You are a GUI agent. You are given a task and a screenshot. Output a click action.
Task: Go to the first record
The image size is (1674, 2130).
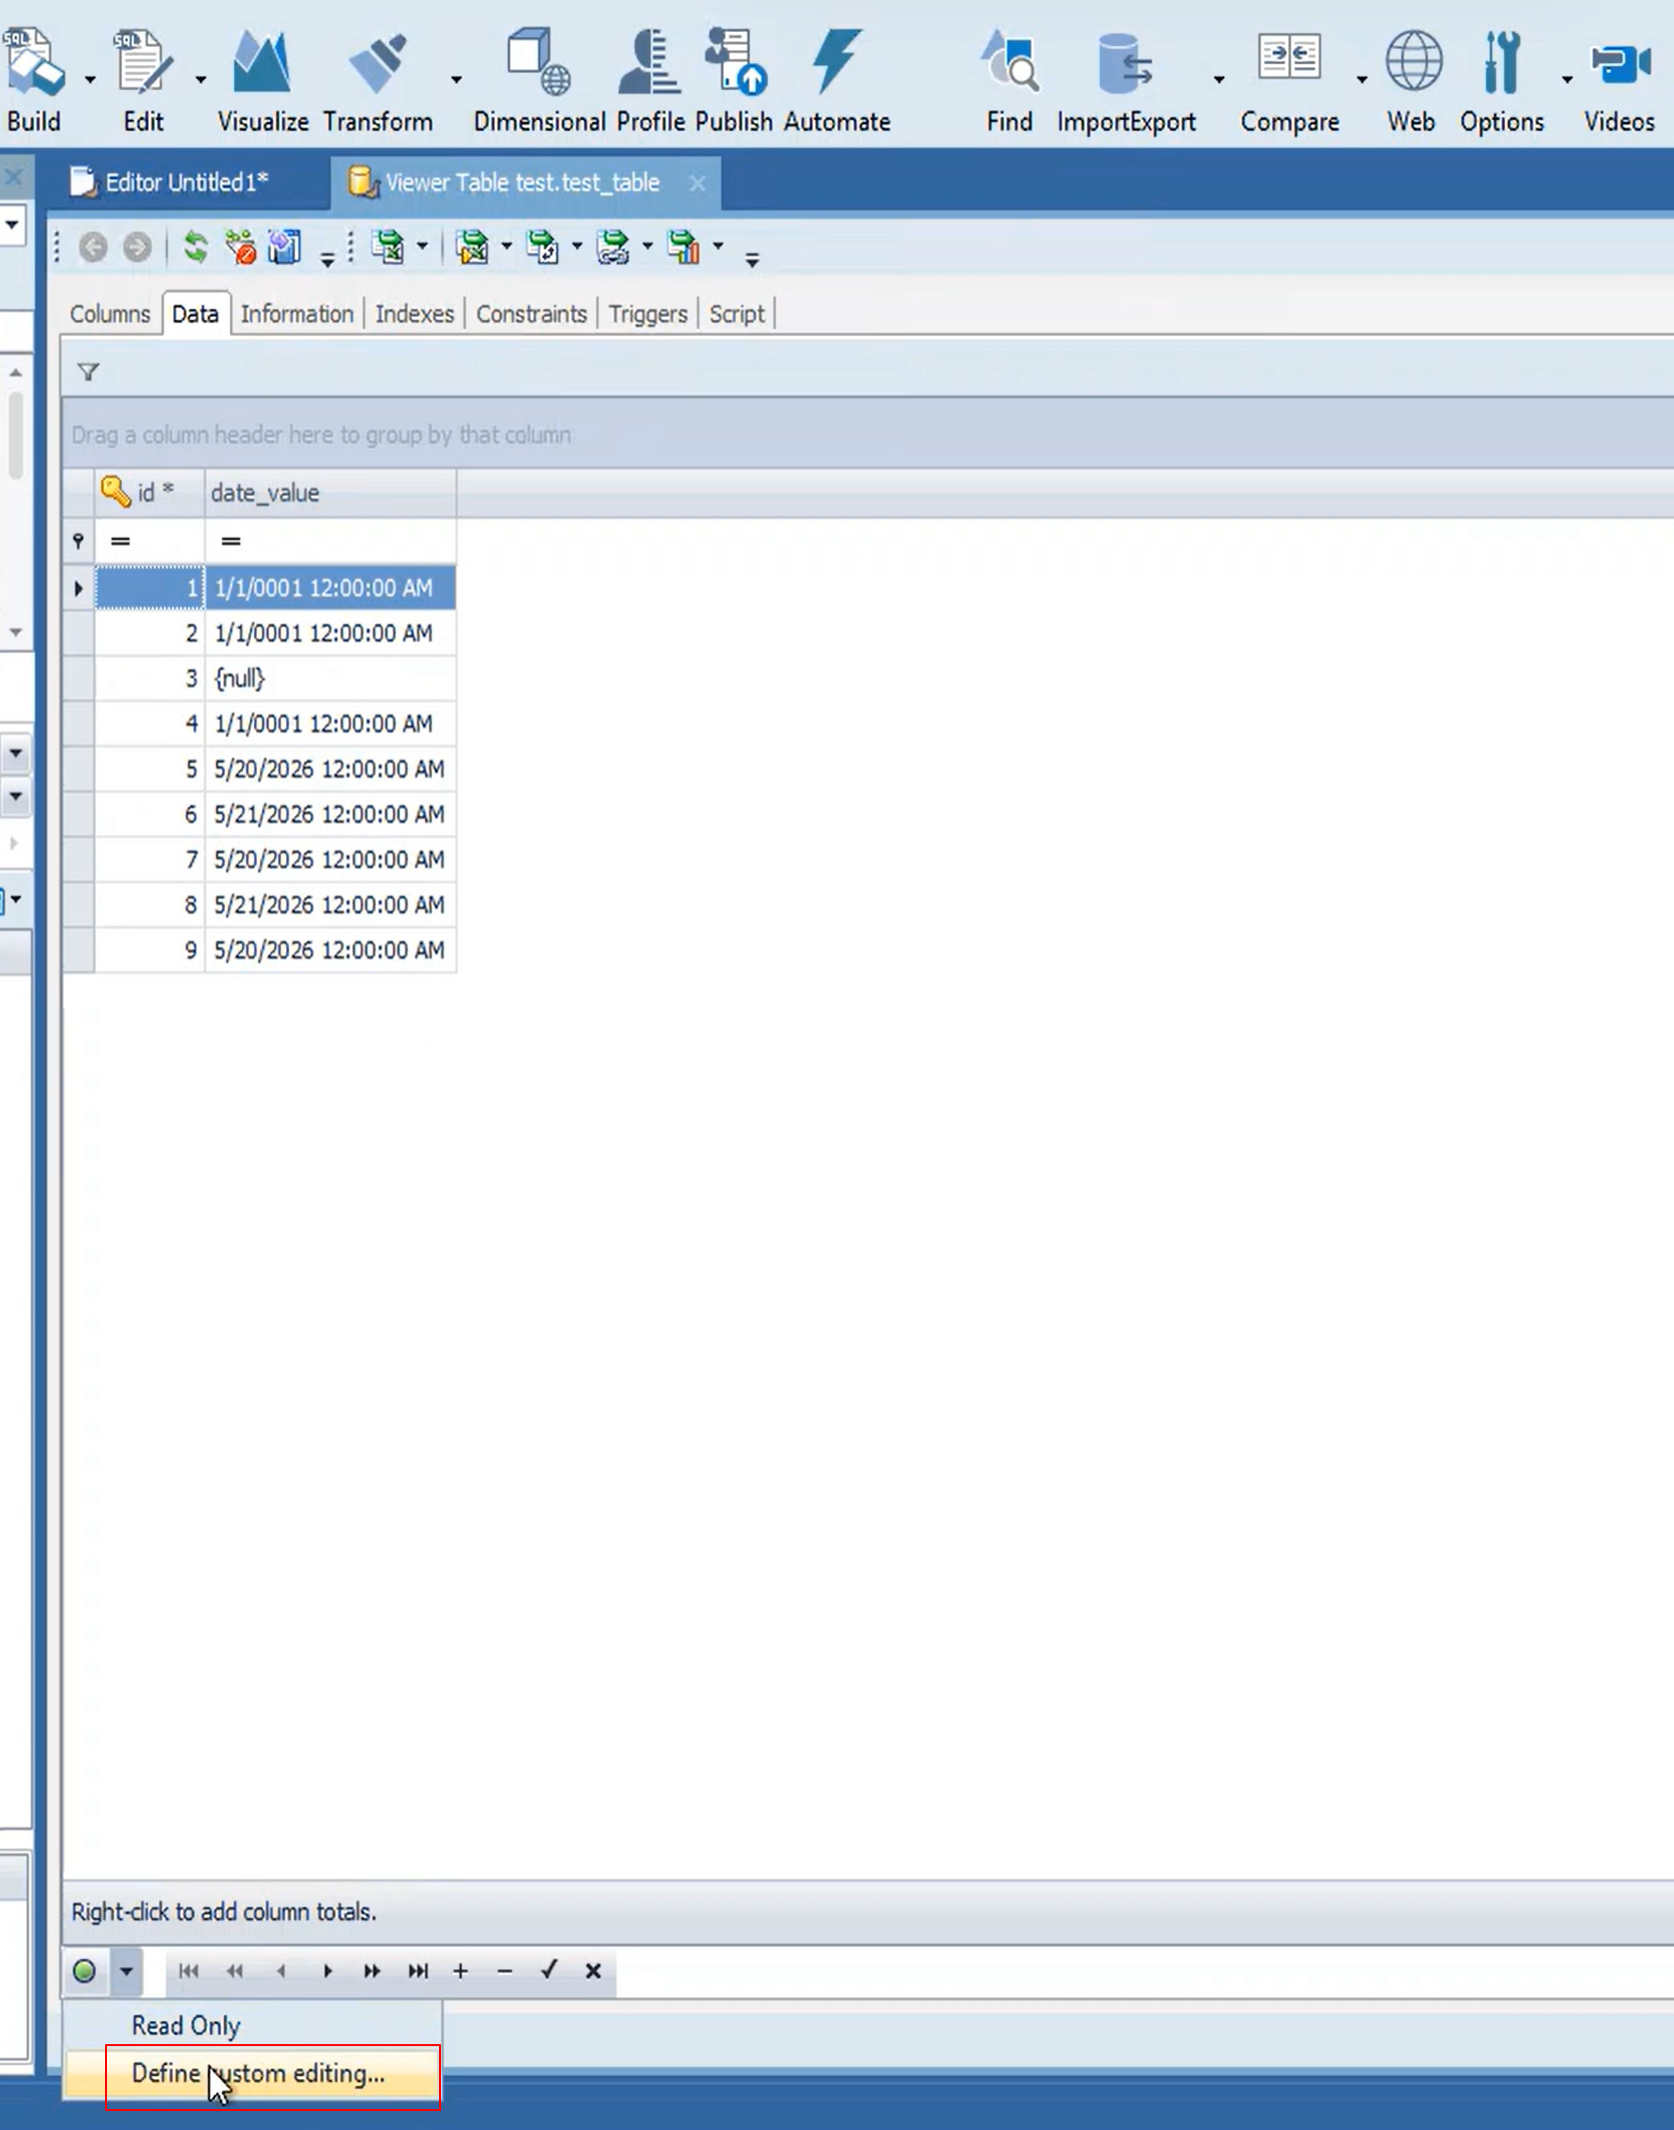[x=188, y=1970]
